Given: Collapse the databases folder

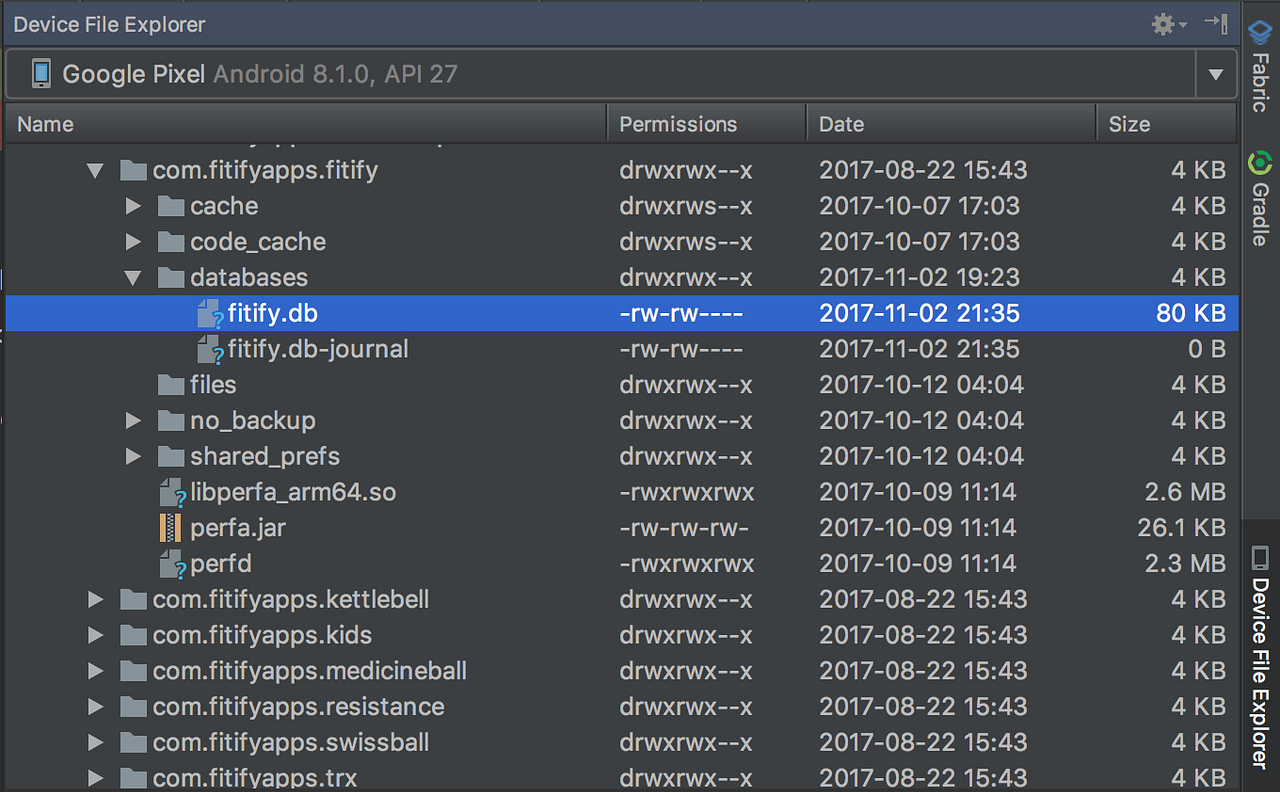Looking at the screenshot, I should (133, 278).
